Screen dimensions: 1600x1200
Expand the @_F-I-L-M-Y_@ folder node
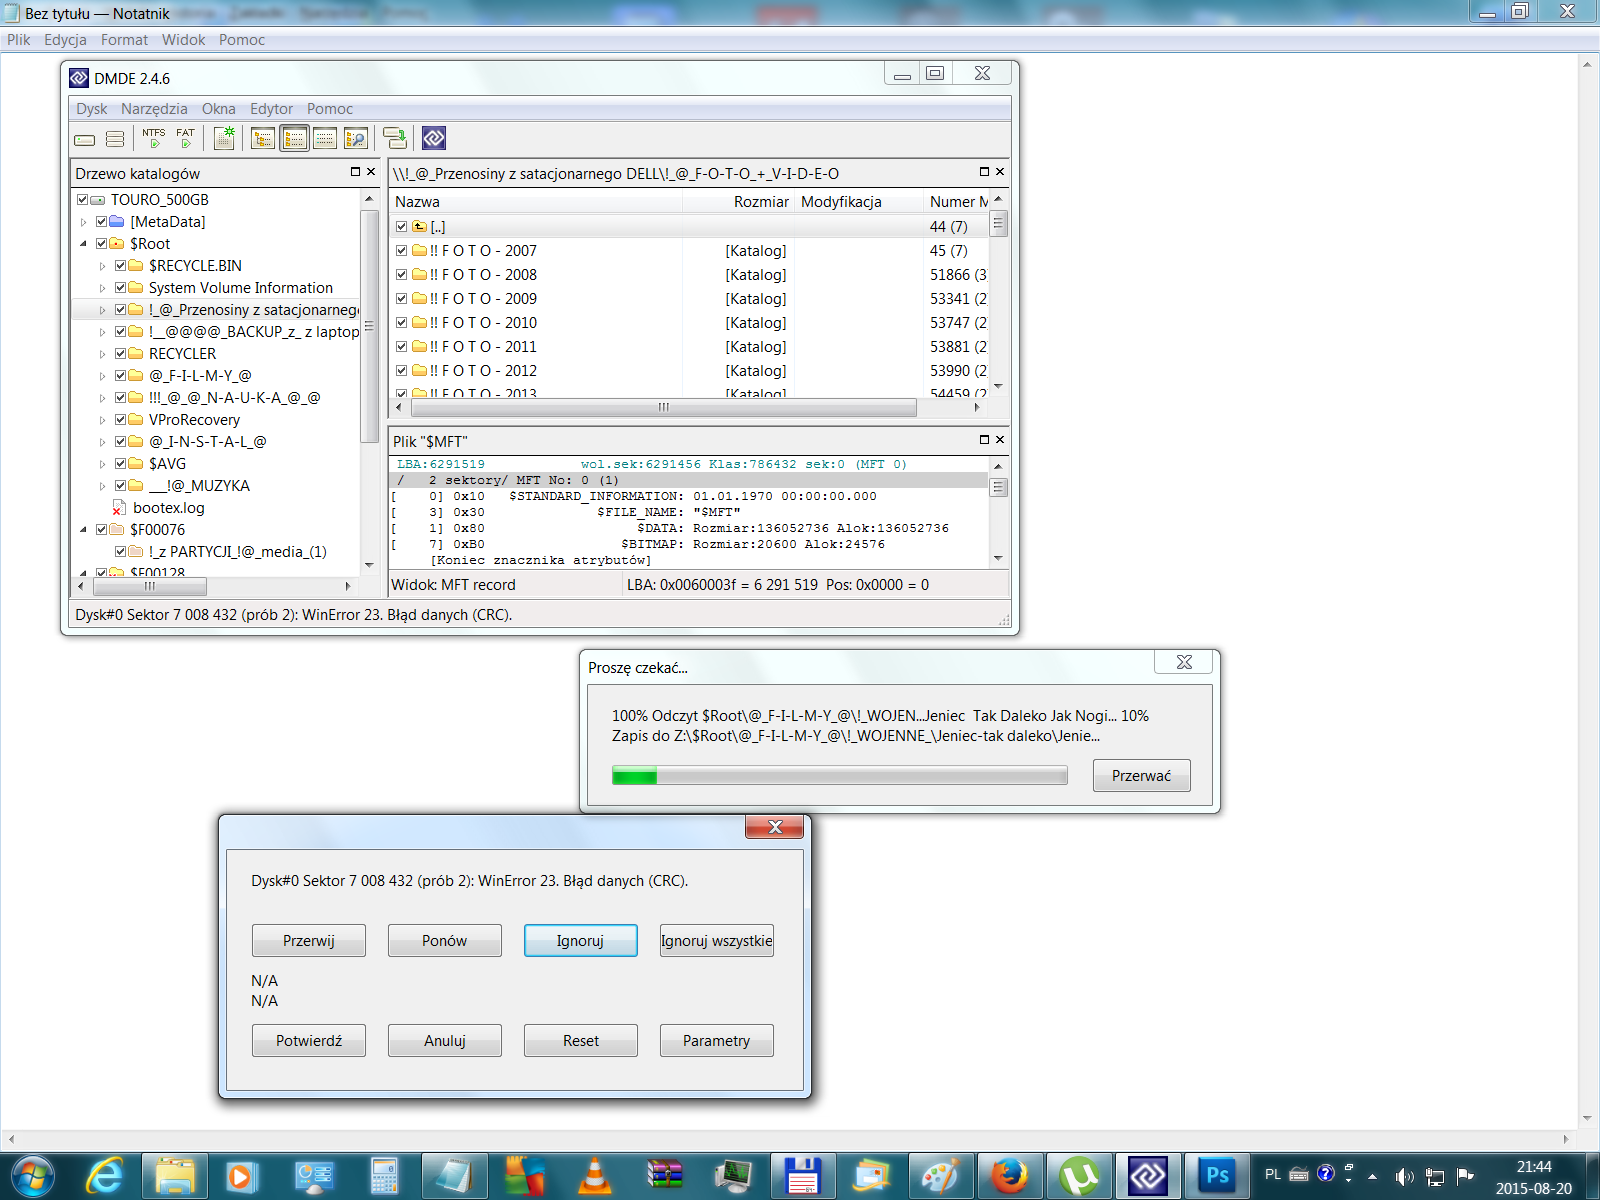(103, 376)
